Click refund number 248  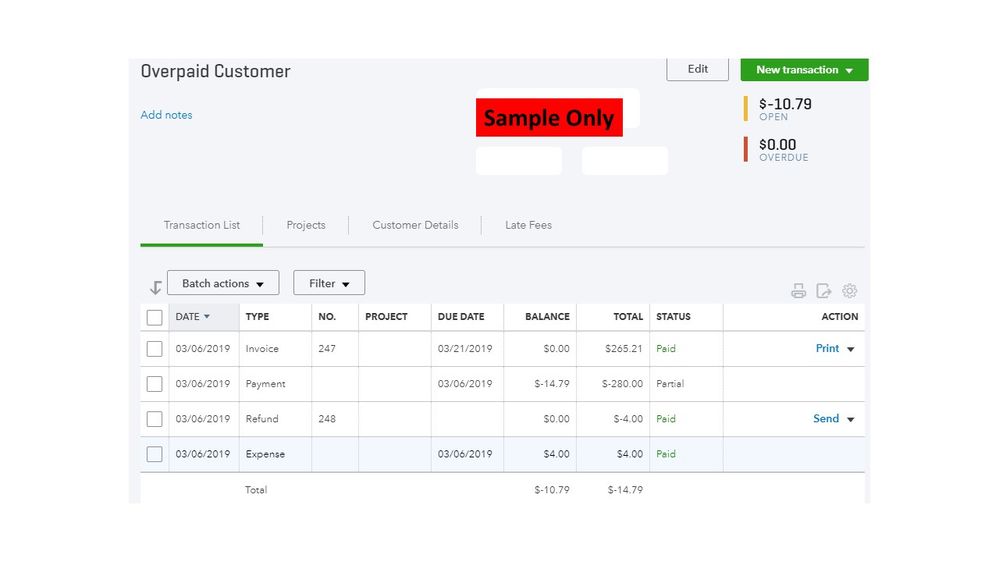click(327, 419)
